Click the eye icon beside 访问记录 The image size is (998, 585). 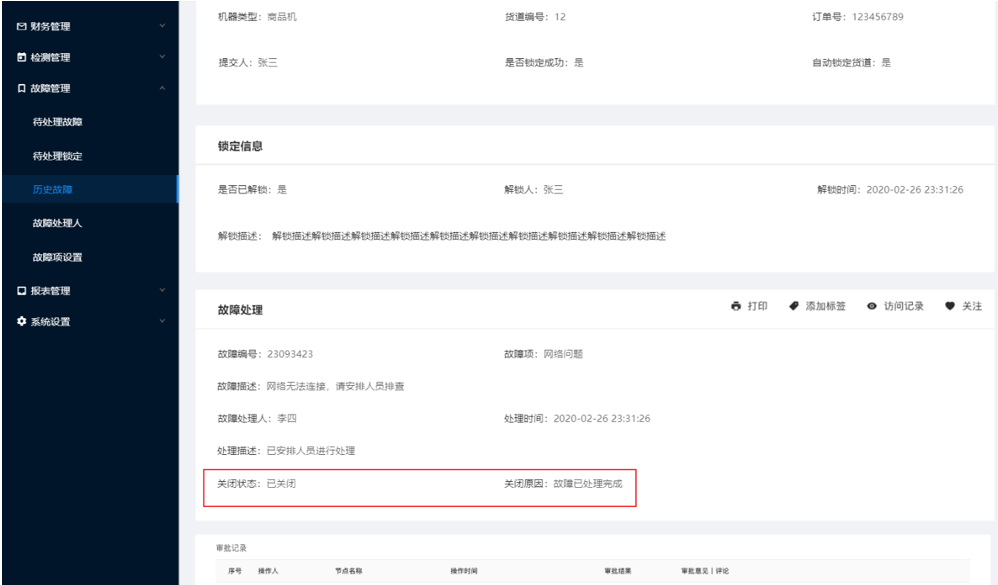point(872,306)
